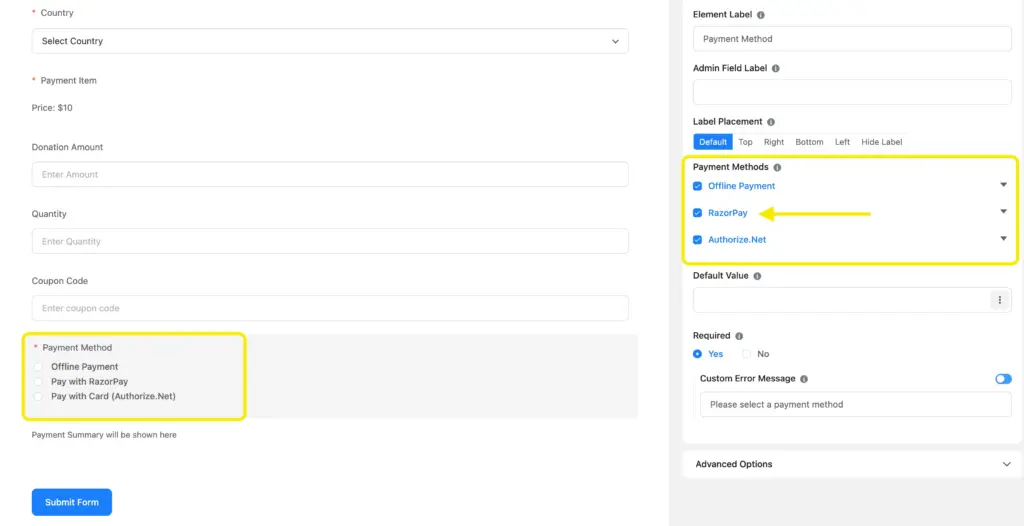Expand the Authorize.Net settings arrow
Image resolution: width=1024 pixels, height=526 pixels.
[x=1004, y=238]
